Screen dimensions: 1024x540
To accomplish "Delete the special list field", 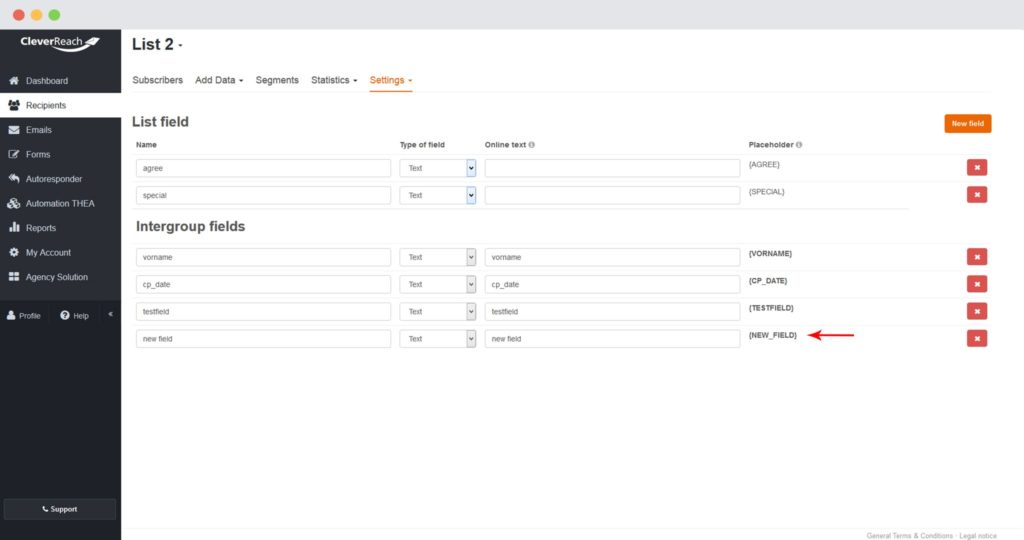I will click(977, 195).
